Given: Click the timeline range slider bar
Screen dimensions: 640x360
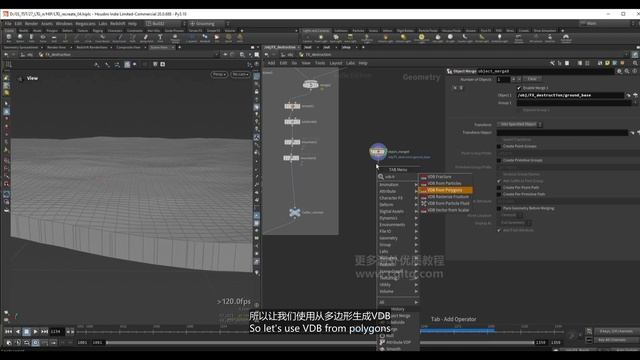Looking at the screenshot, I should (x=320, y=342).
